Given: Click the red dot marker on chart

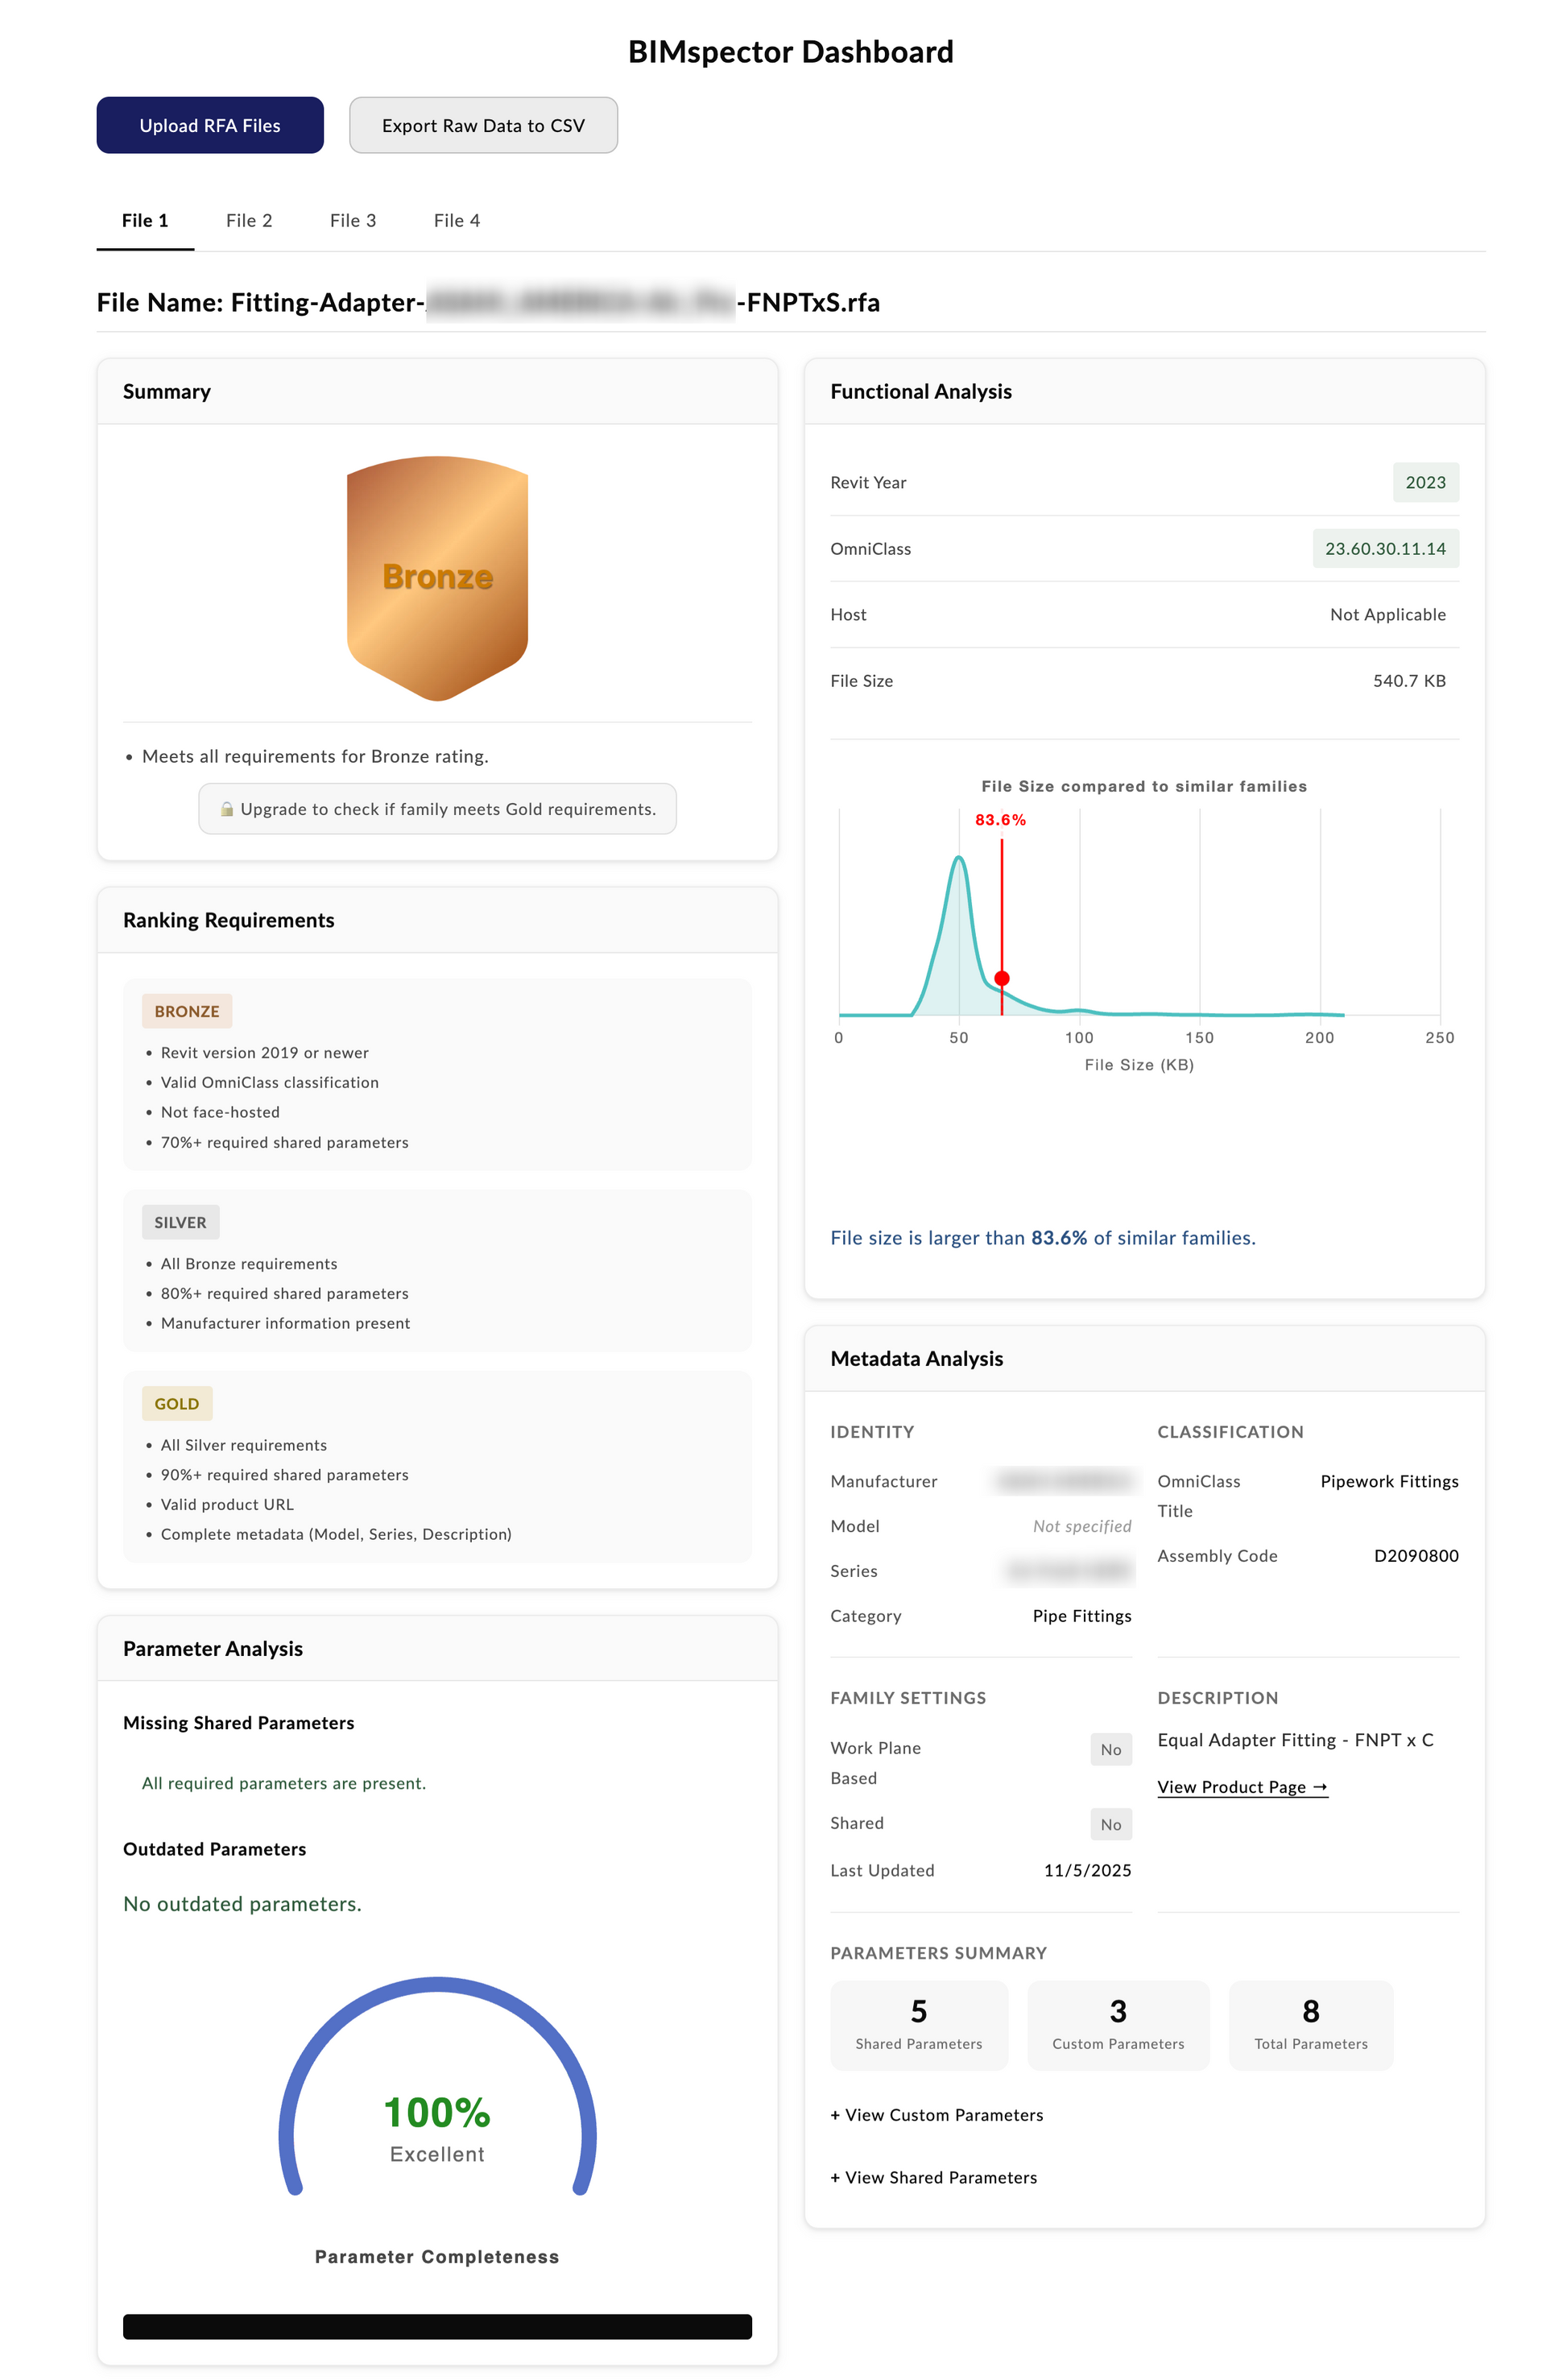Looking at the screenshot, I should (x=1001, y=978).
